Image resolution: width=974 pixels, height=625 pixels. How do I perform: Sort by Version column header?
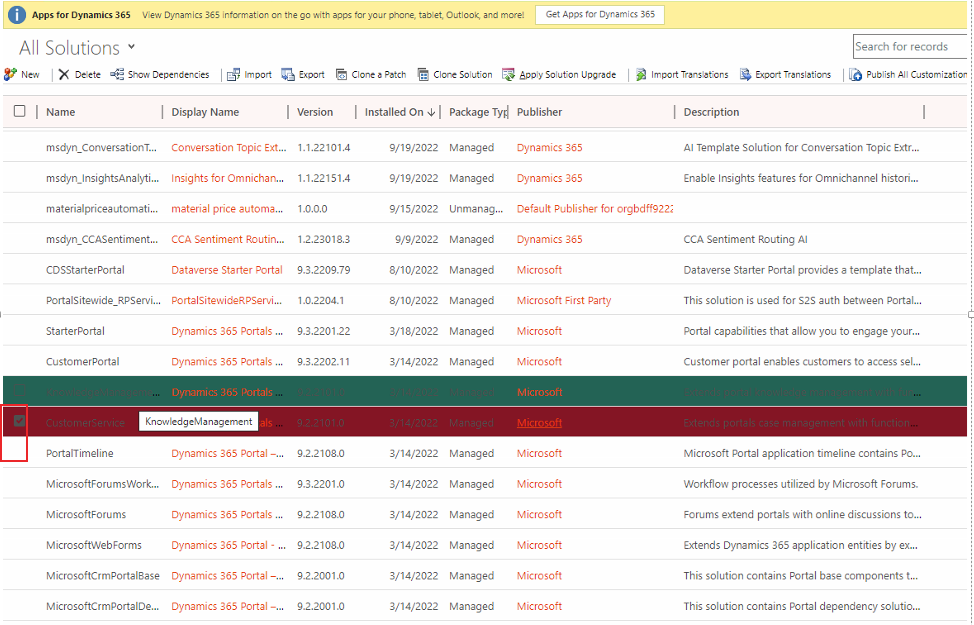pyautogui.click(x=315, y=112)
